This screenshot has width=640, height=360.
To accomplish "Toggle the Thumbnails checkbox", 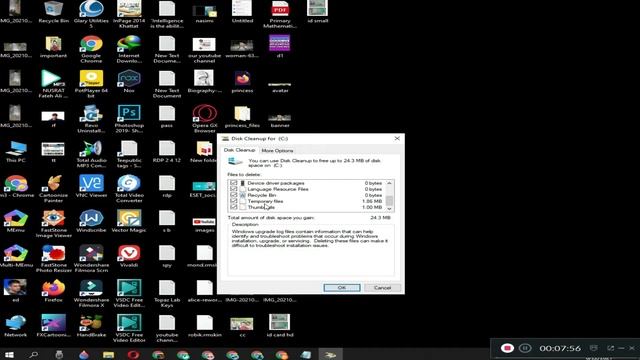I will tap(233, 207).
